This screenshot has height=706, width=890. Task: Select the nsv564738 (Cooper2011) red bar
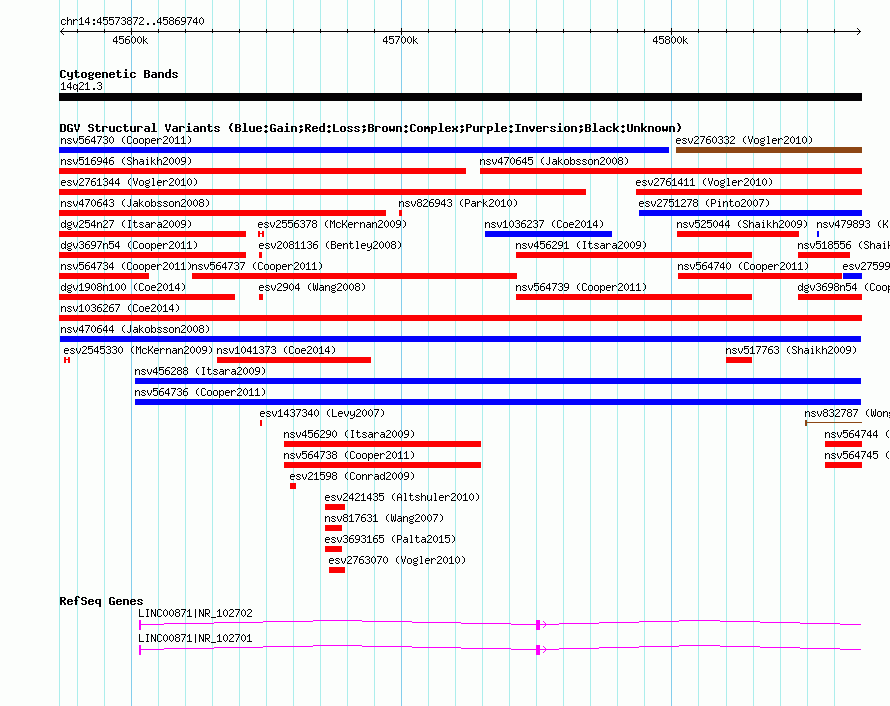click(x=383, y=465)
